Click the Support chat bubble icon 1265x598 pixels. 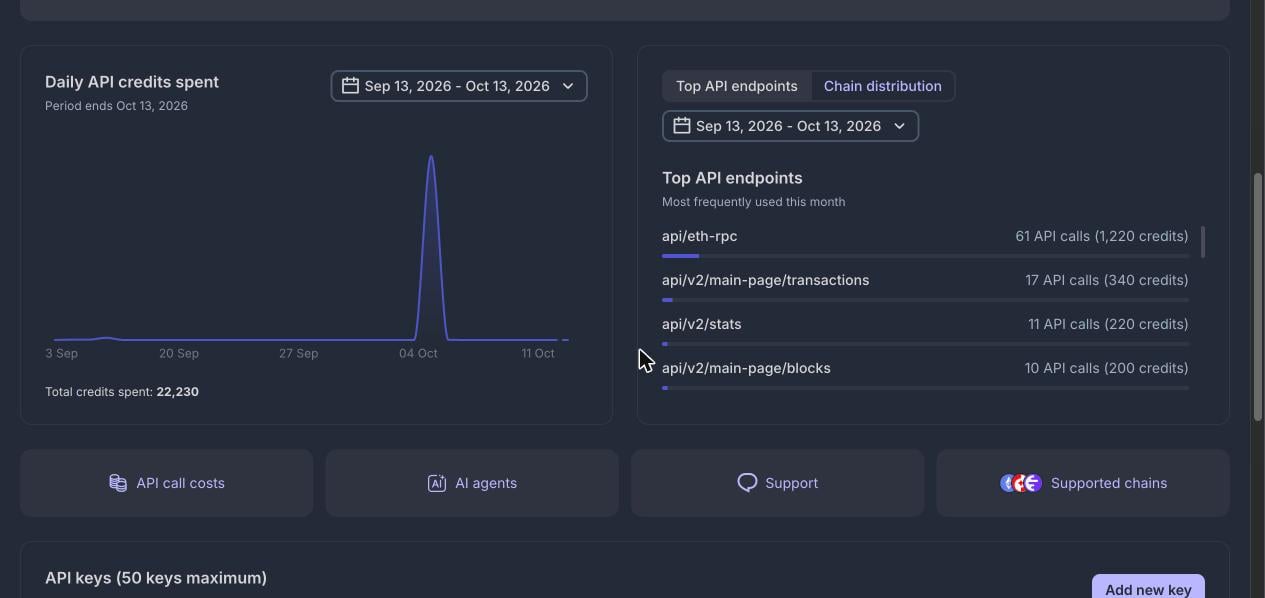point(747,483)
